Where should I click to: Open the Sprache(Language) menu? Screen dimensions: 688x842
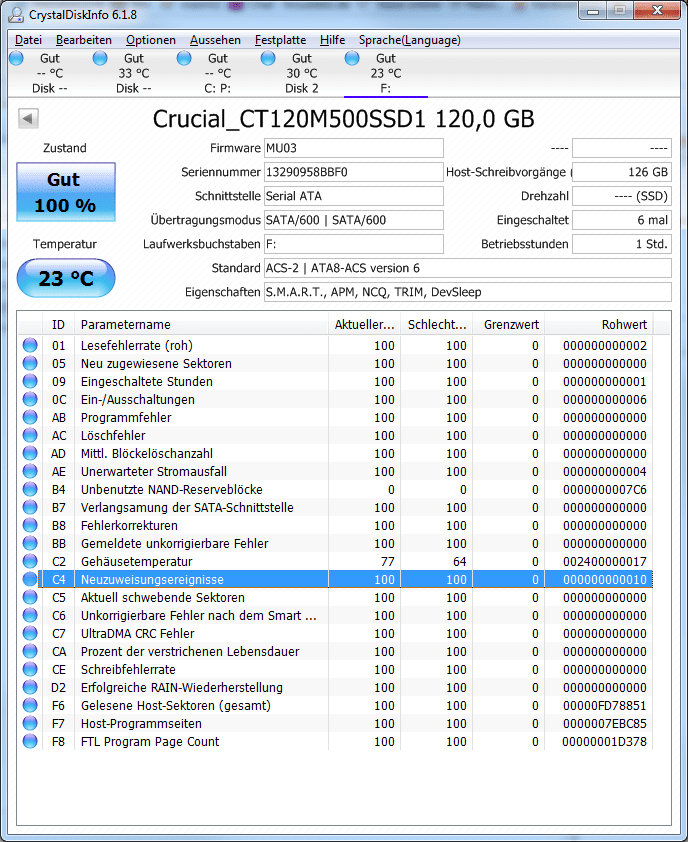pos(410,40)
